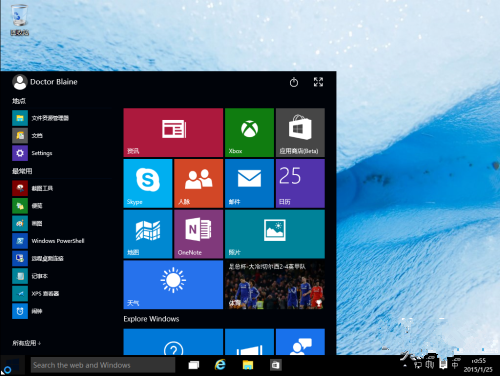Open the Store icon on the taskbar
The image size is (500, 376).
275,365
